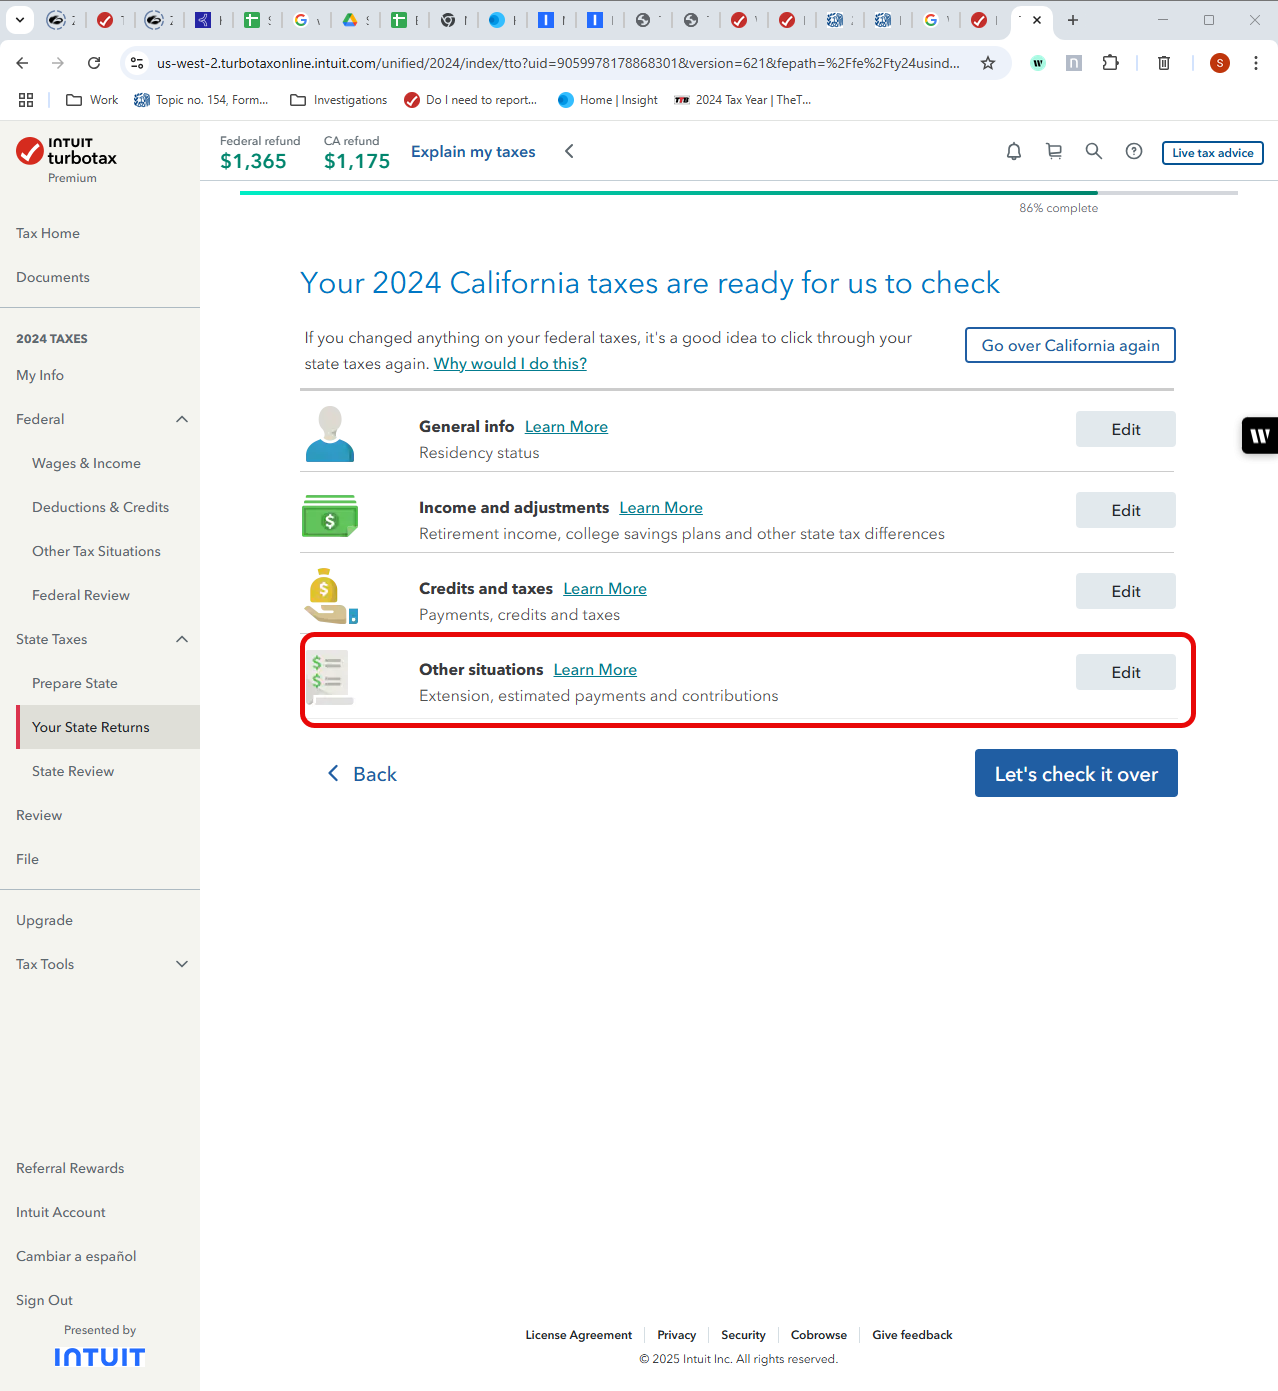Select Prepare State in sidebar
Viewport: 1278px width, 1391px height.
(75, 683)
